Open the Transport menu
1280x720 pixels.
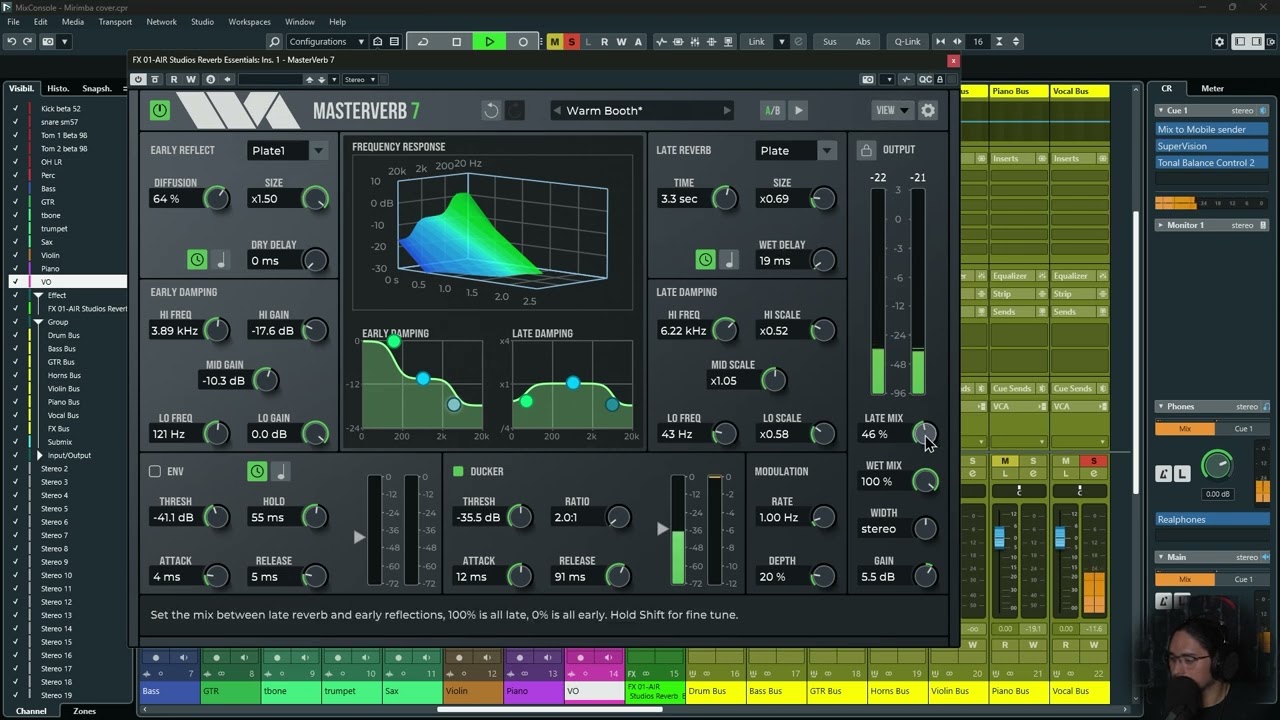(x=115, y=21)
